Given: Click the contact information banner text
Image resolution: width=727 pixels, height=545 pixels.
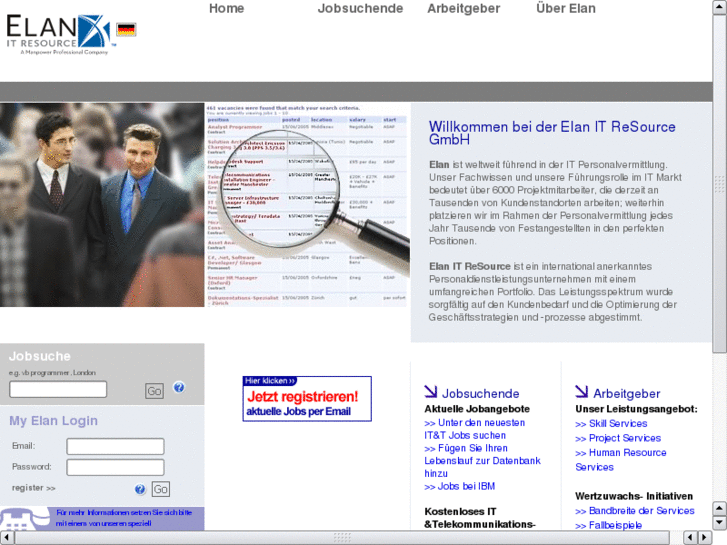Looking at the screenshot, I should pyautogui.click(x=124, y=518).
